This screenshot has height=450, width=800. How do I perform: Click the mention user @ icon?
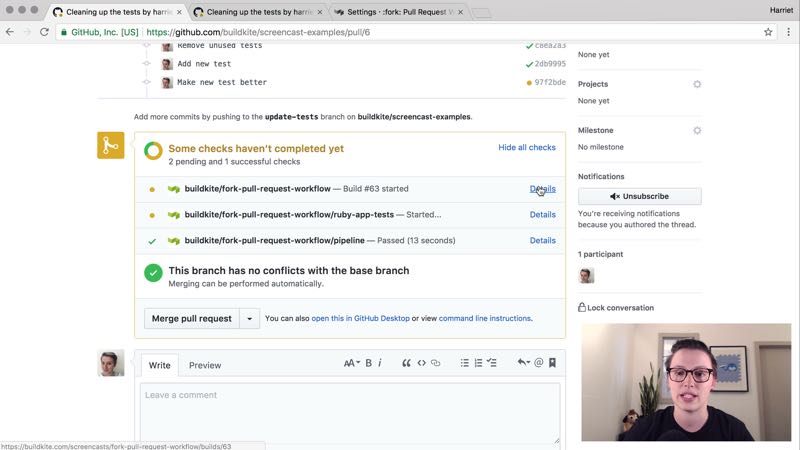point(538,363)
